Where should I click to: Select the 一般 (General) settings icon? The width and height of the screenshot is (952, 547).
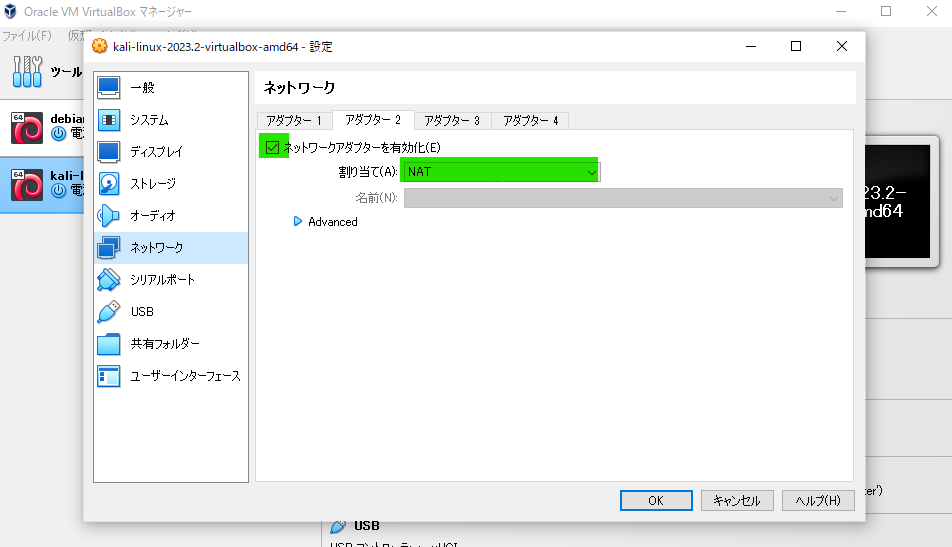[109, 87]
